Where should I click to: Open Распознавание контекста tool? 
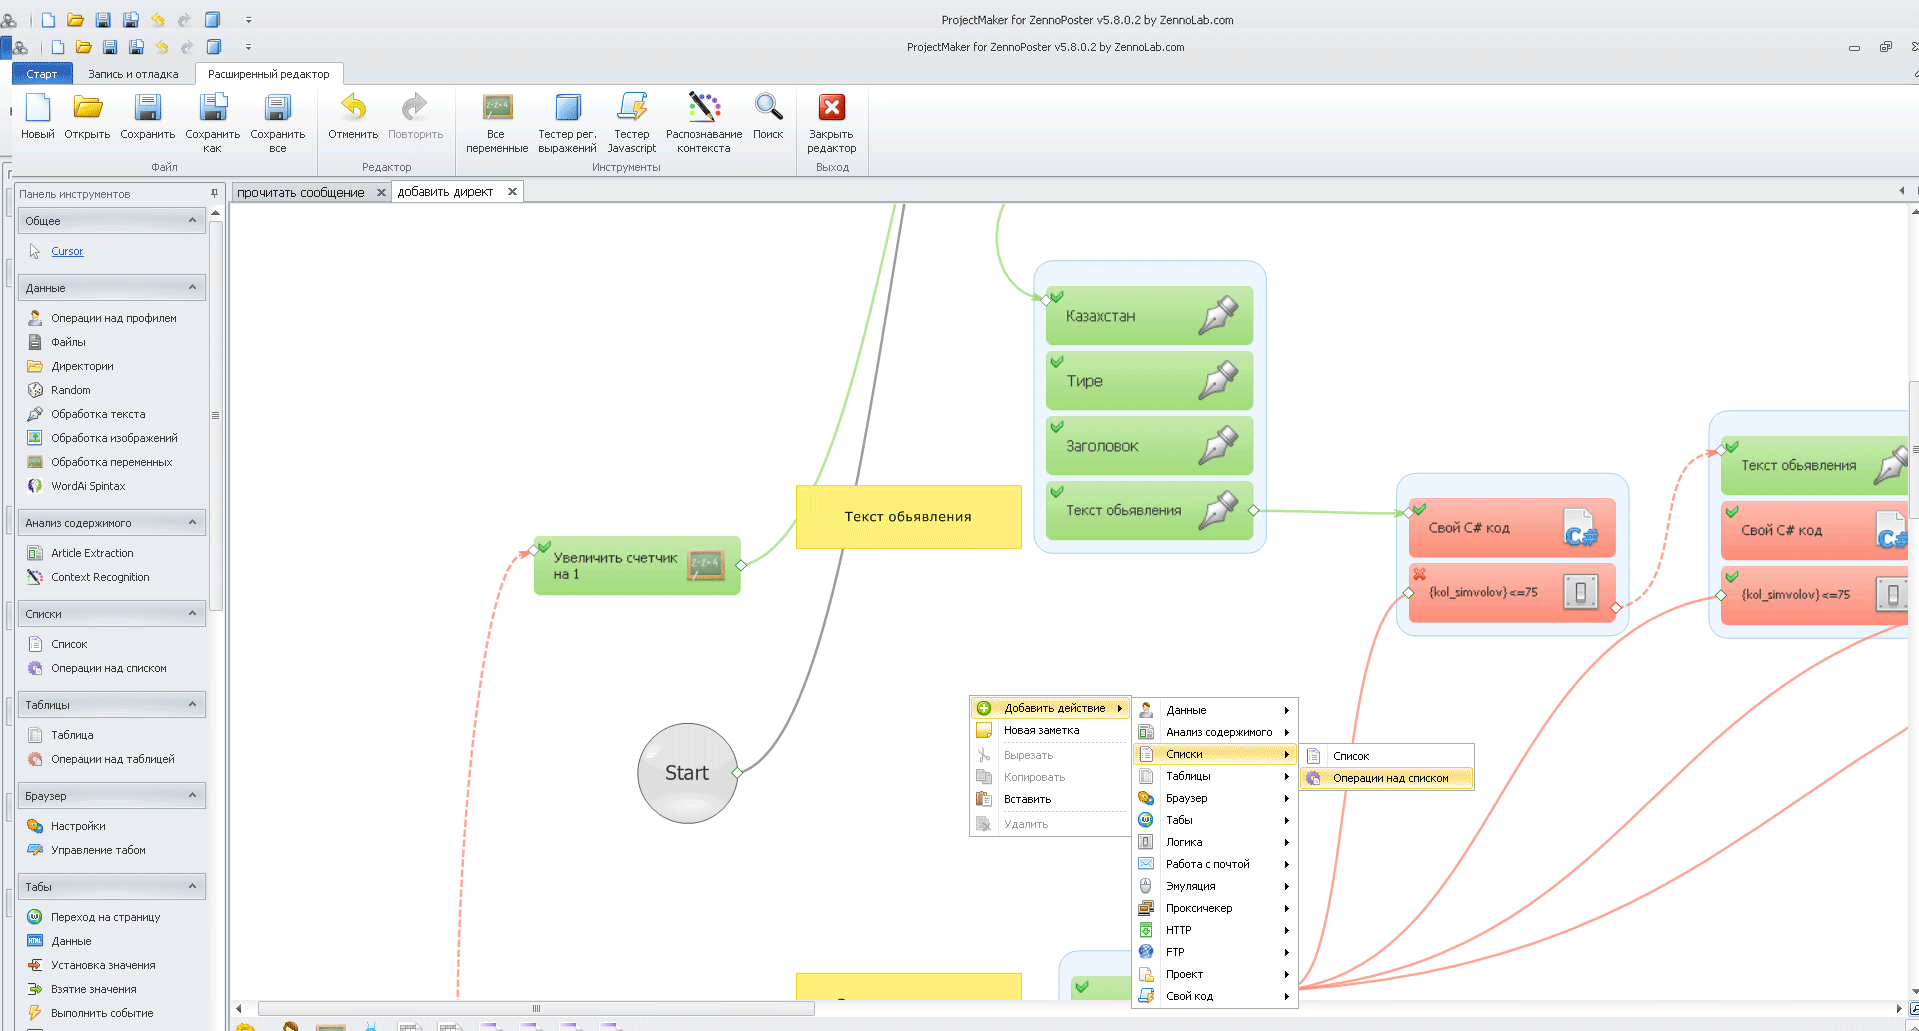[704, 123]
